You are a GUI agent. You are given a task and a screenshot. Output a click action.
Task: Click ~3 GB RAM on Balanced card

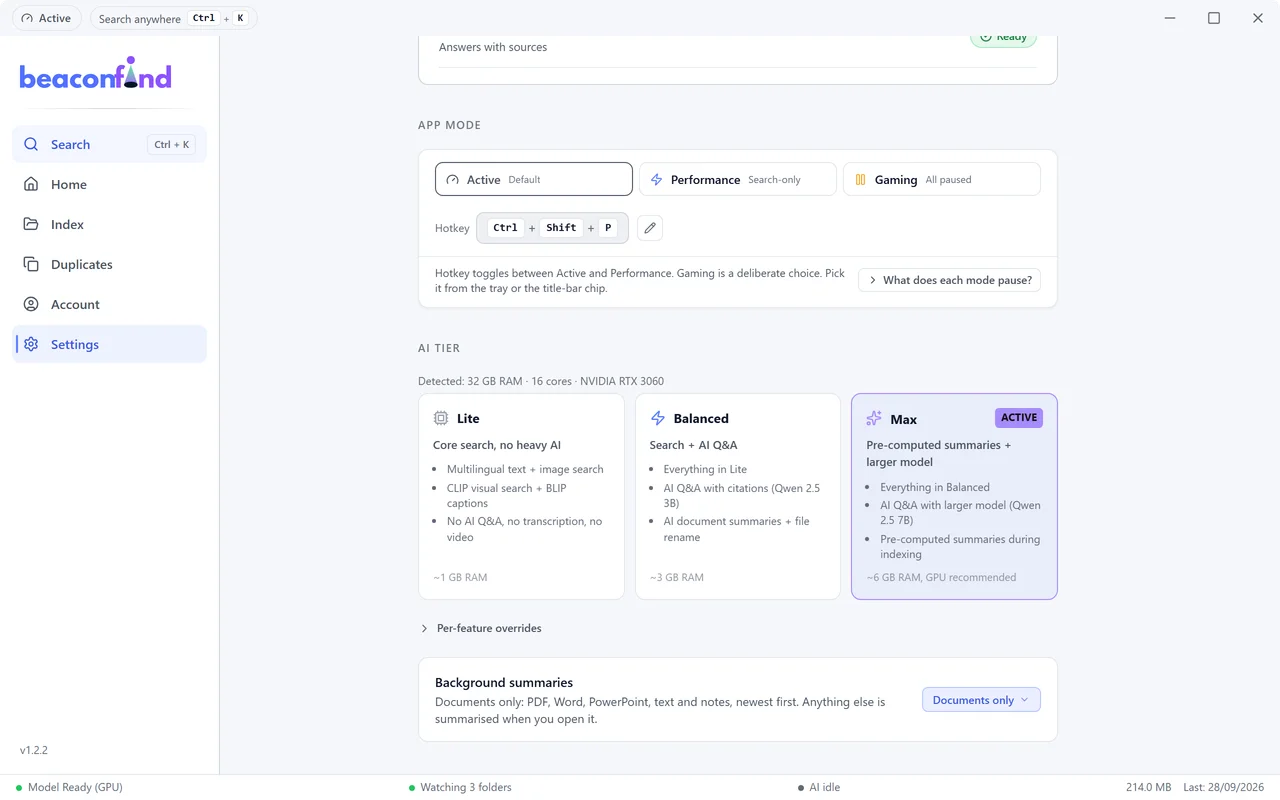click(x=677, y=577)
